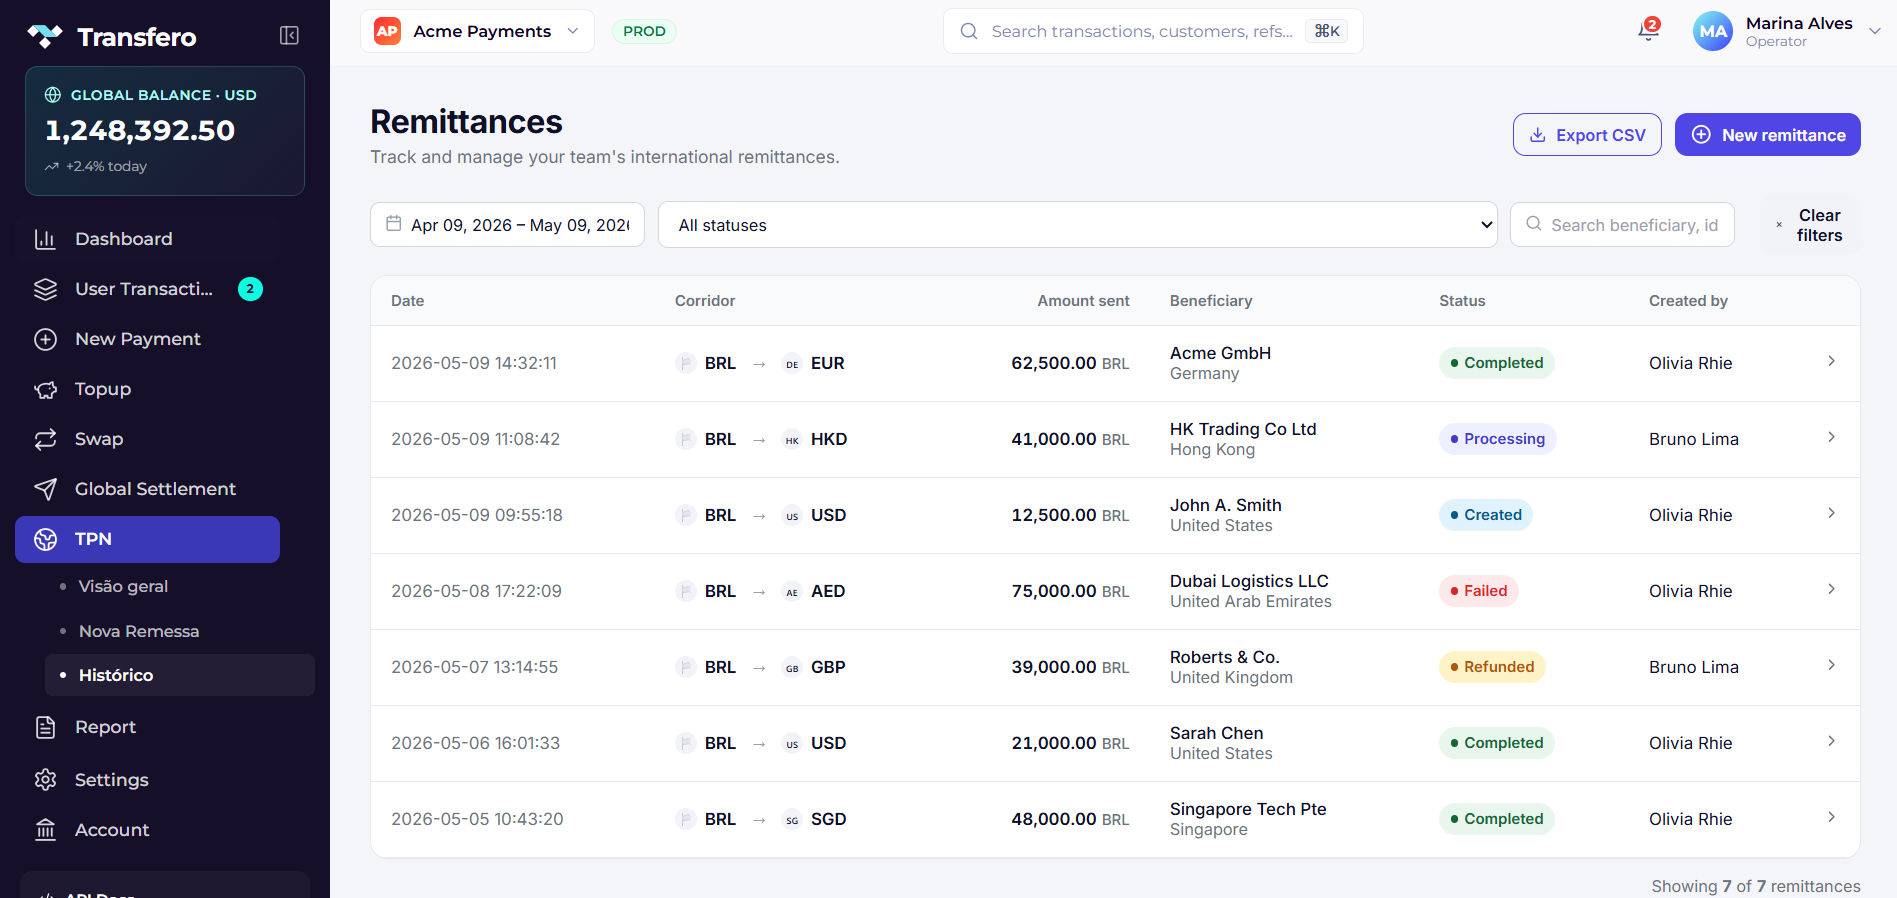Click the Settings gear icon
The image size is (1897, 898).
click(45, 780)
